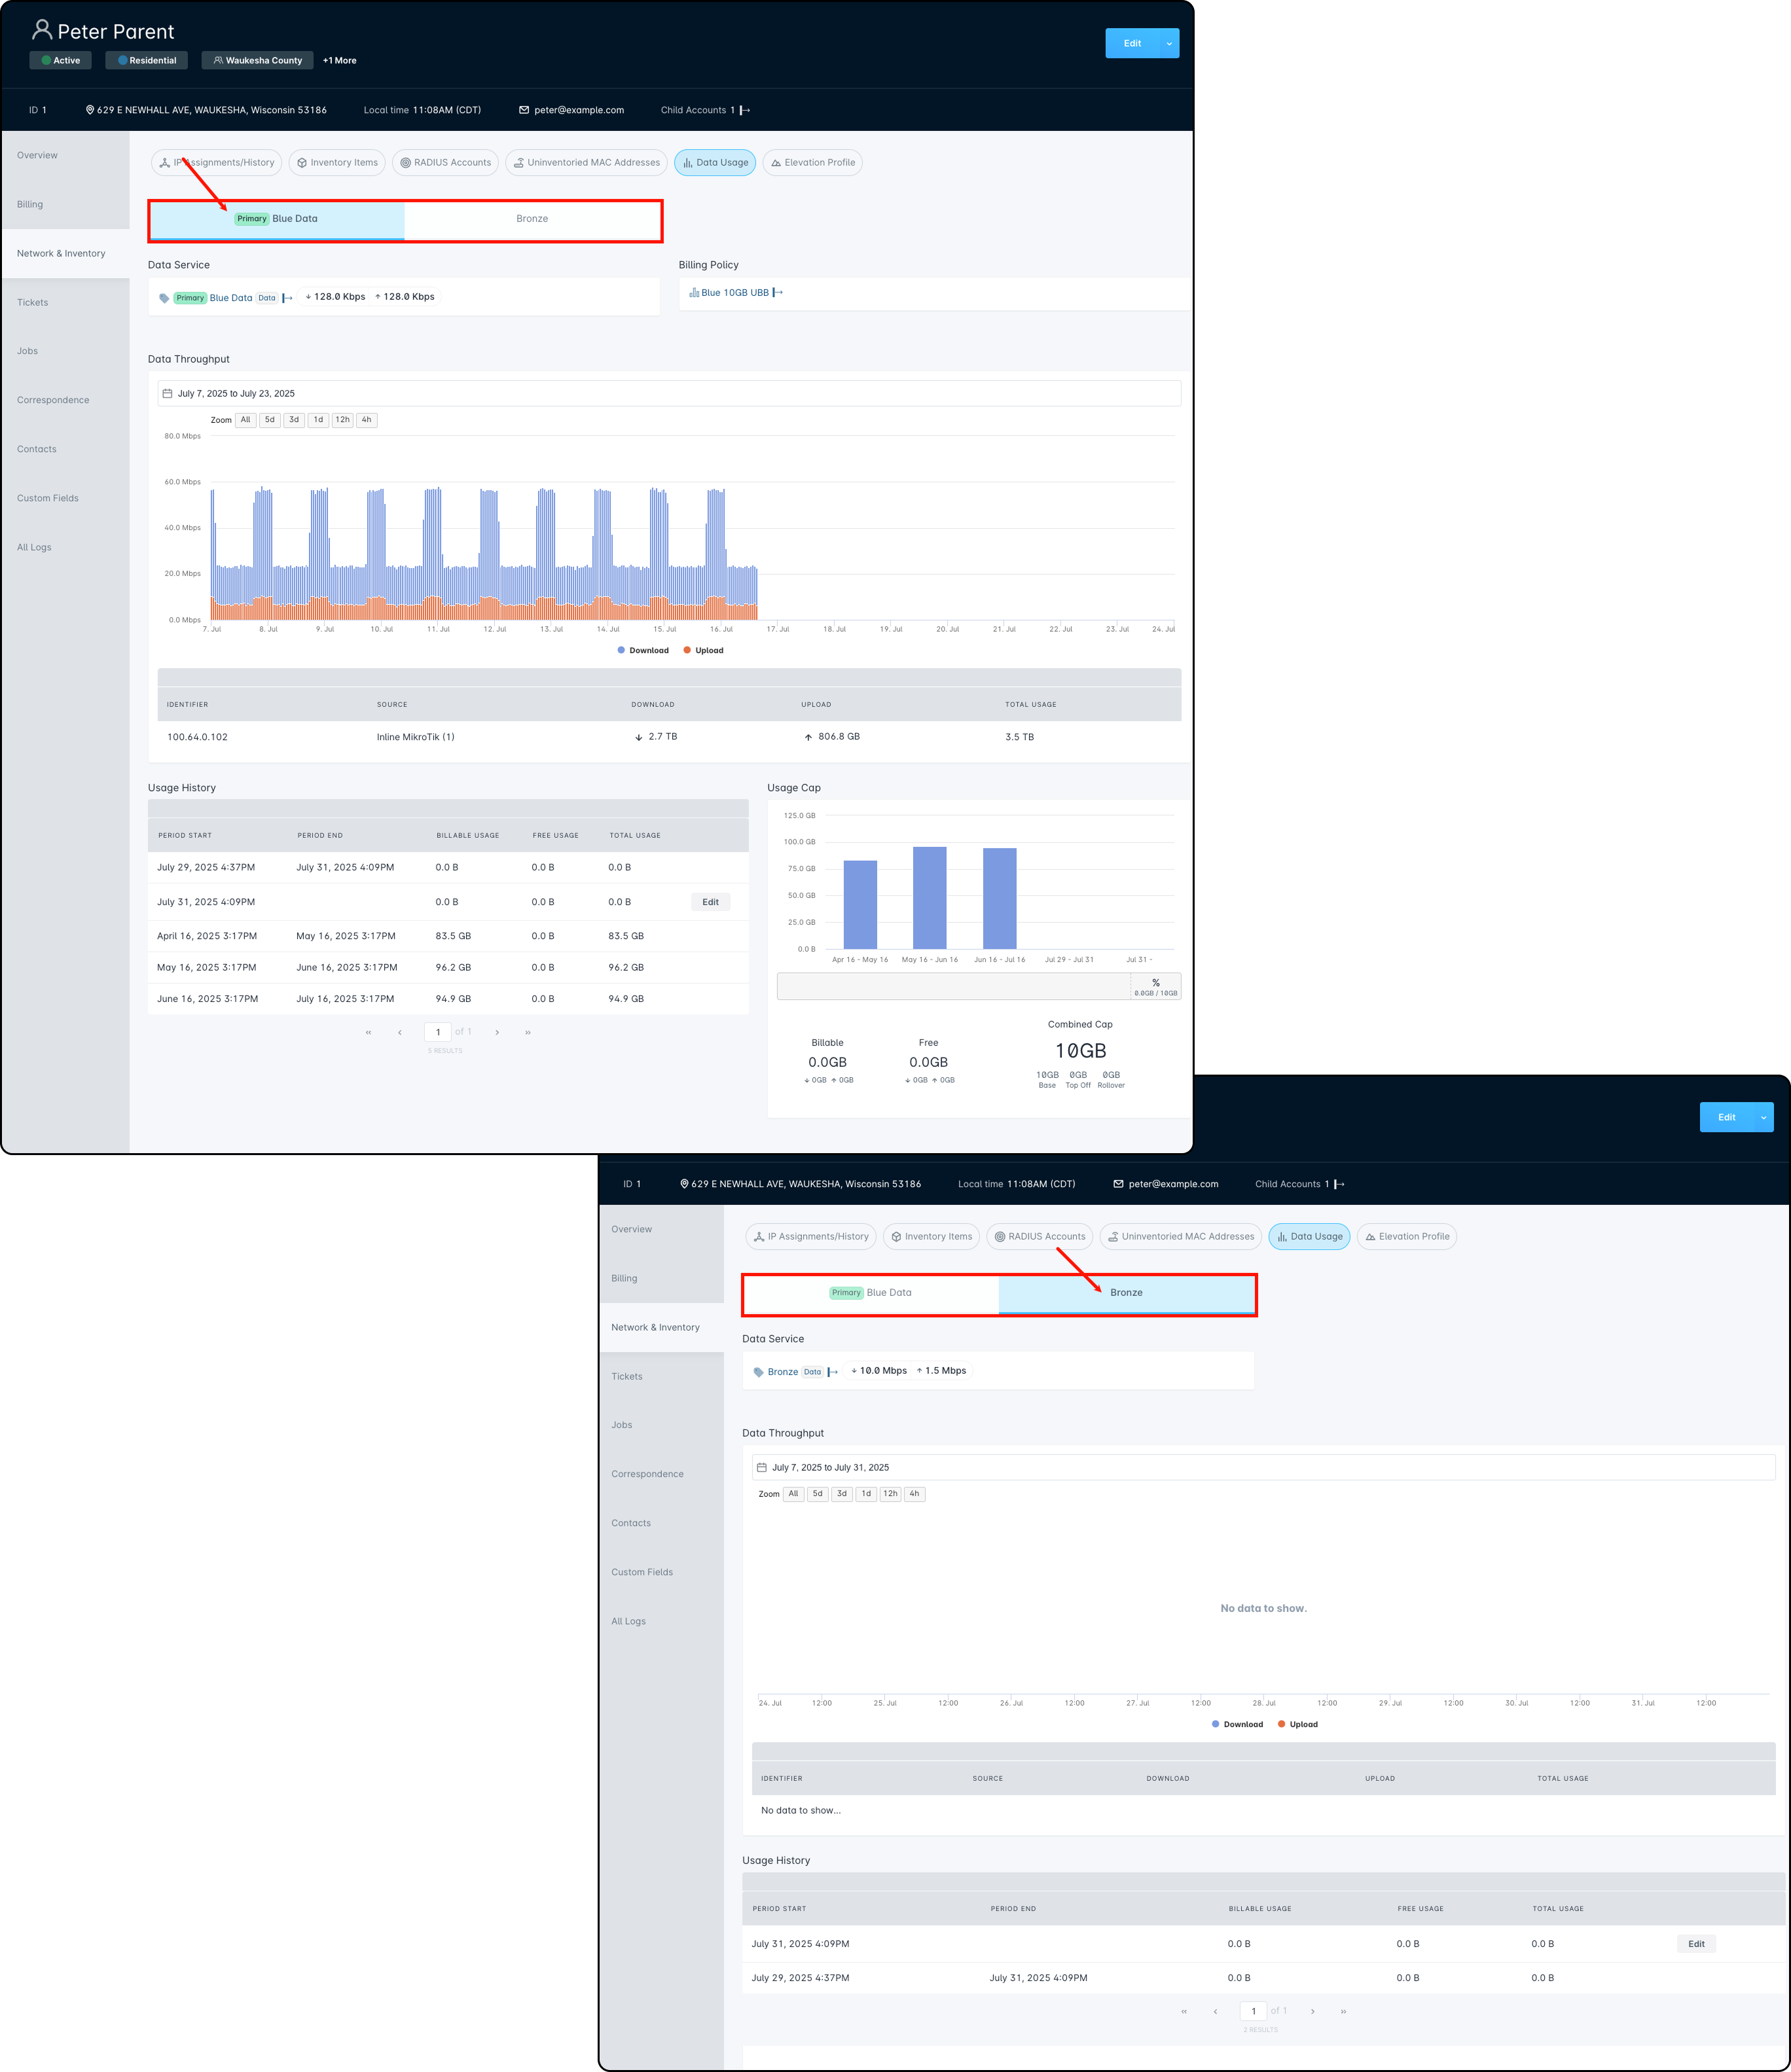Screen dimensions: 1791x2072
Task: Set zoom to 12h in top window chart
Action: [342, 420]
